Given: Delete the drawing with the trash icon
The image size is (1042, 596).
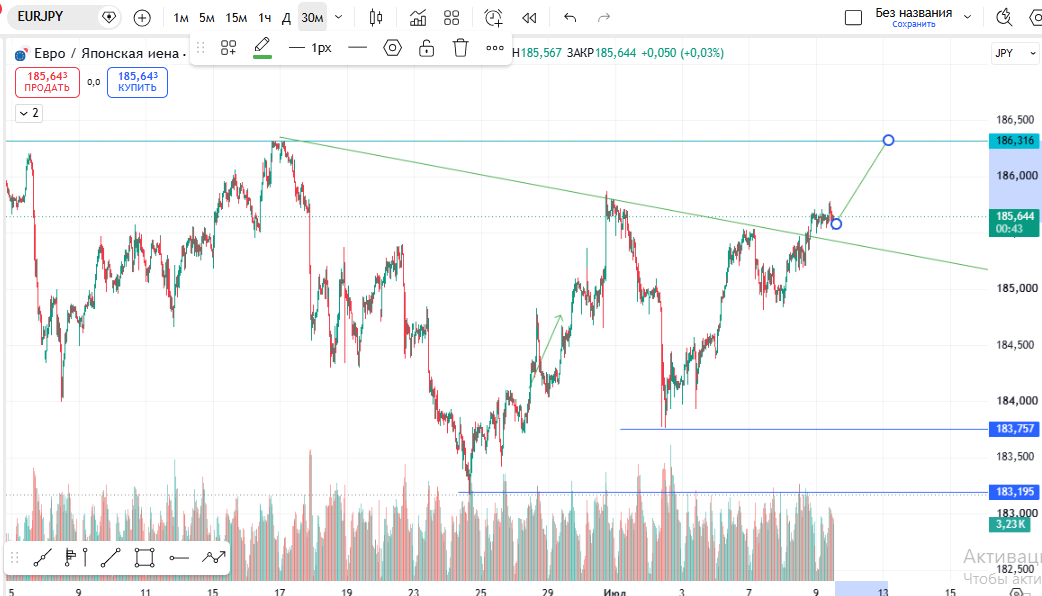Looking at the screenshot, I should [x=461, y=48].
